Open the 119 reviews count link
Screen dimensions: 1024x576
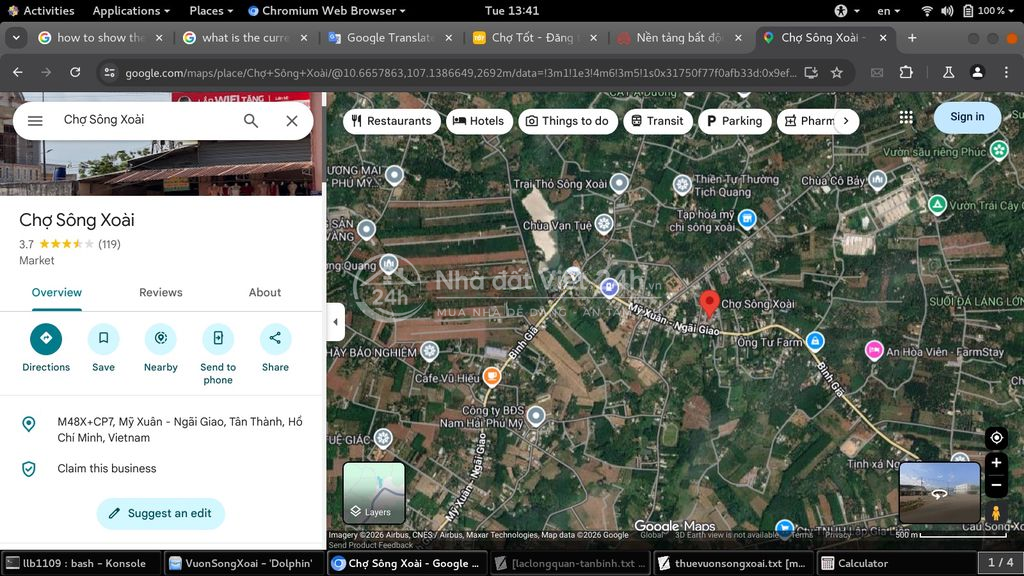(x=109, y=244)
